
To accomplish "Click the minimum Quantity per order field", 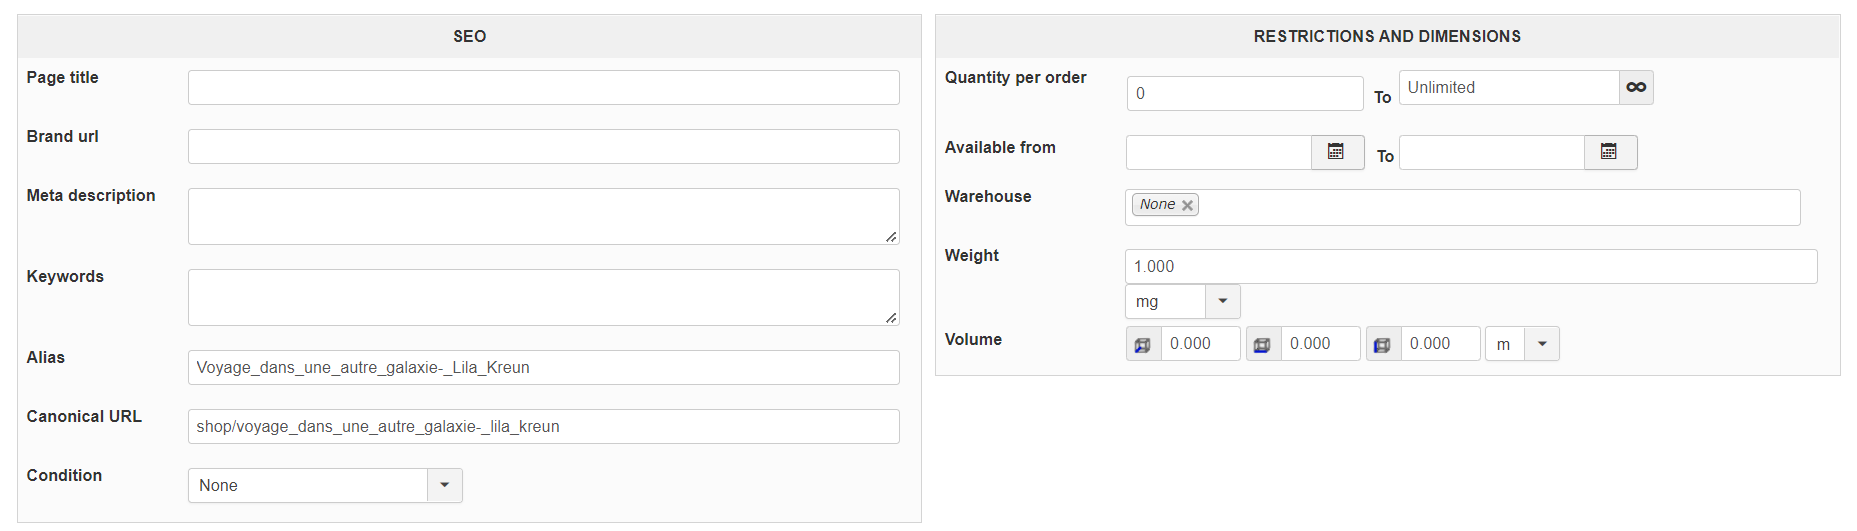I will (1244, 94).
